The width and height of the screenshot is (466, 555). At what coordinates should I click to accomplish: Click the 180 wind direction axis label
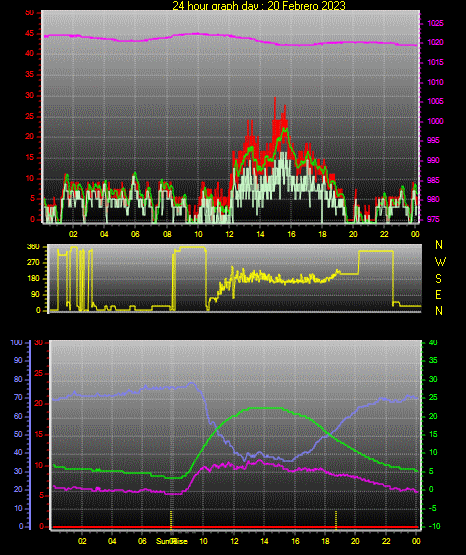(33, 279)
